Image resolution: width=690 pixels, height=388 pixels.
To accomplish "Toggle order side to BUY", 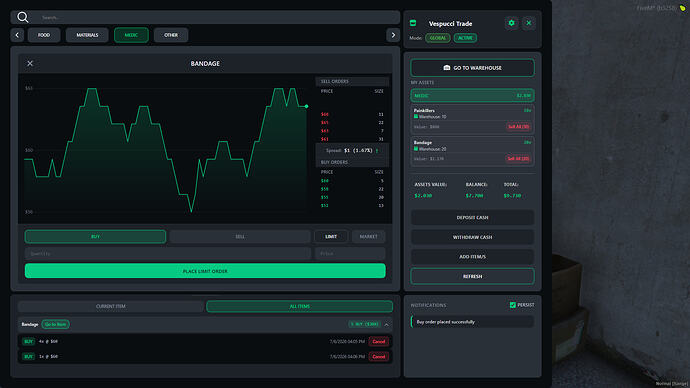I will [95, 236].
